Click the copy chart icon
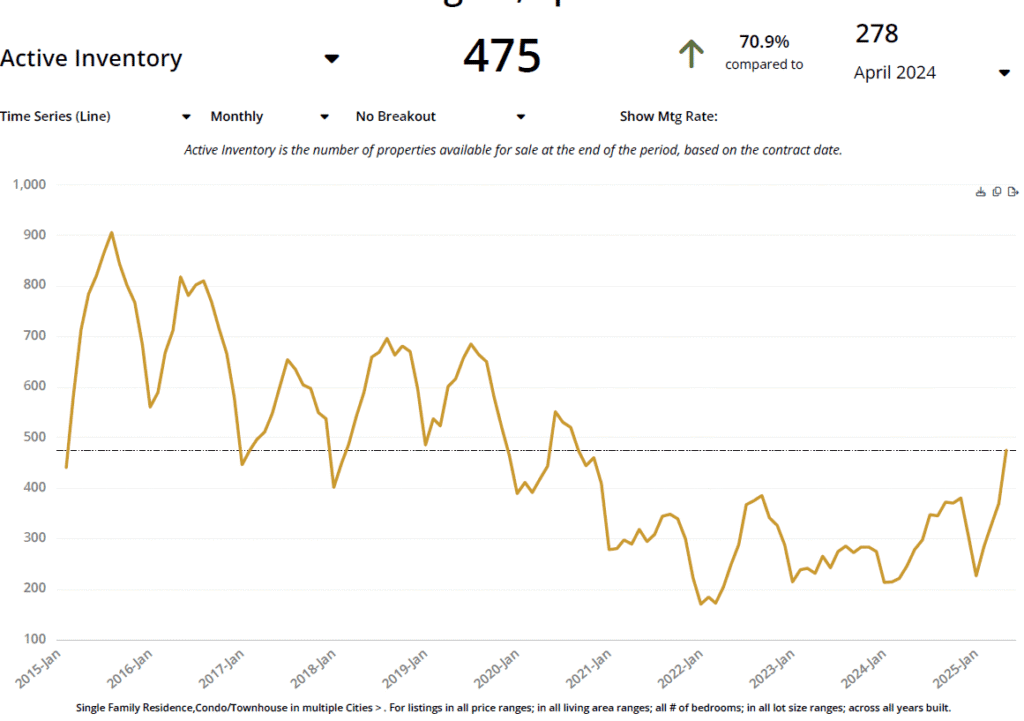 coord(997,192)
